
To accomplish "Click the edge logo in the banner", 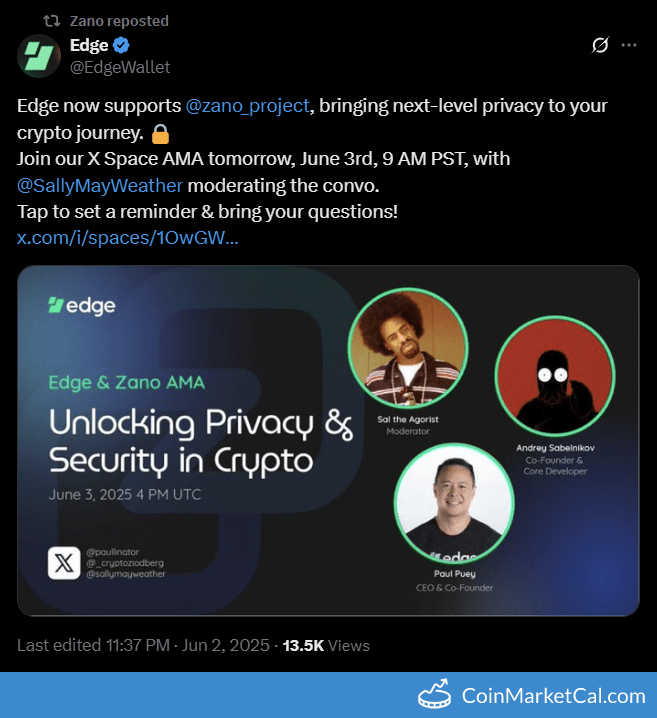I will (82, 306).
